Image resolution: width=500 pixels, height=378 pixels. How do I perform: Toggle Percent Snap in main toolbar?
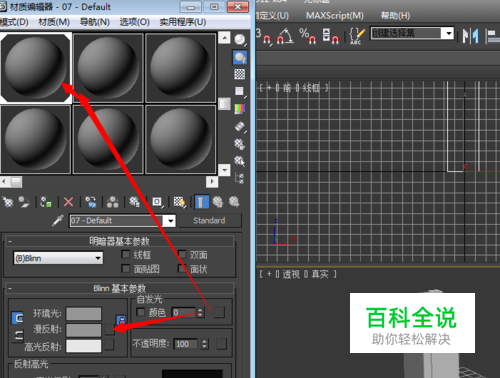(x=307, y=36)
